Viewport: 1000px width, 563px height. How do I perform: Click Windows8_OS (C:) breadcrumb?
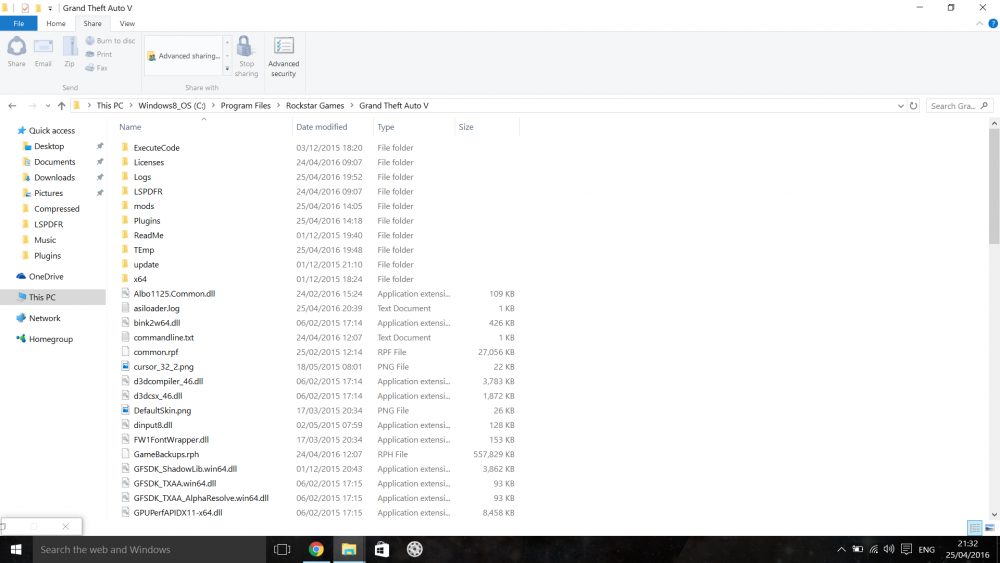pos(172,106)
